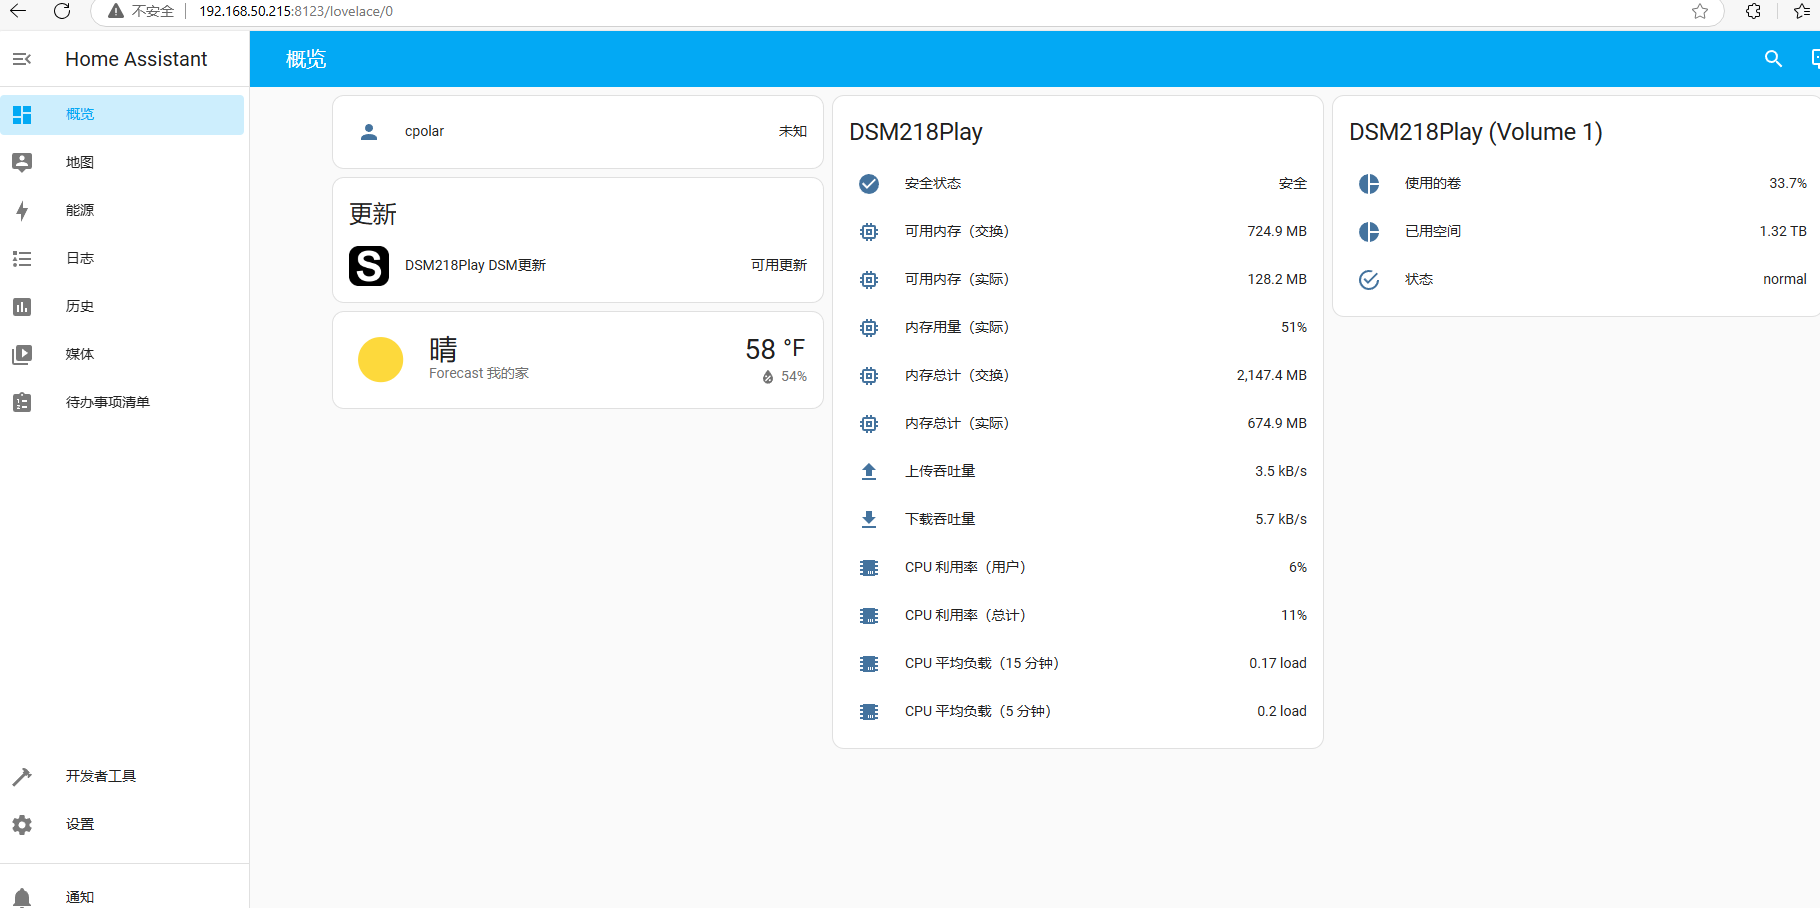This screenshot has height=908, width=1820.
Task: Click the normal status value
Action: point(1785,280)
